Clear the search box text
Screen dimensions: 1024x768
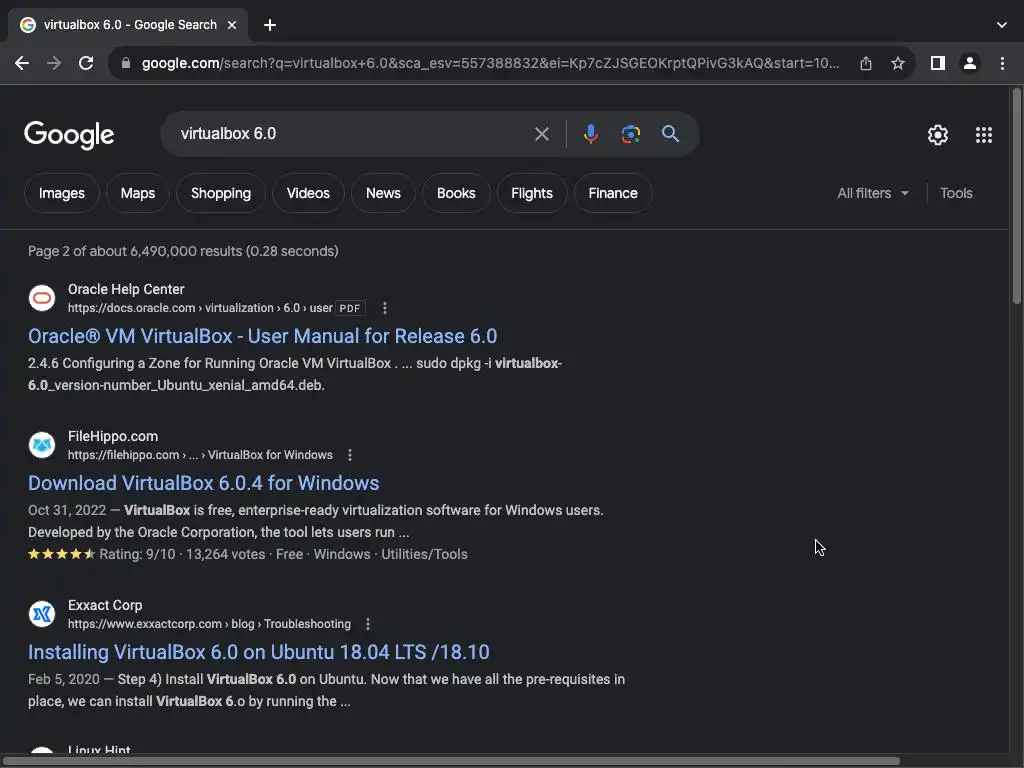541,134
